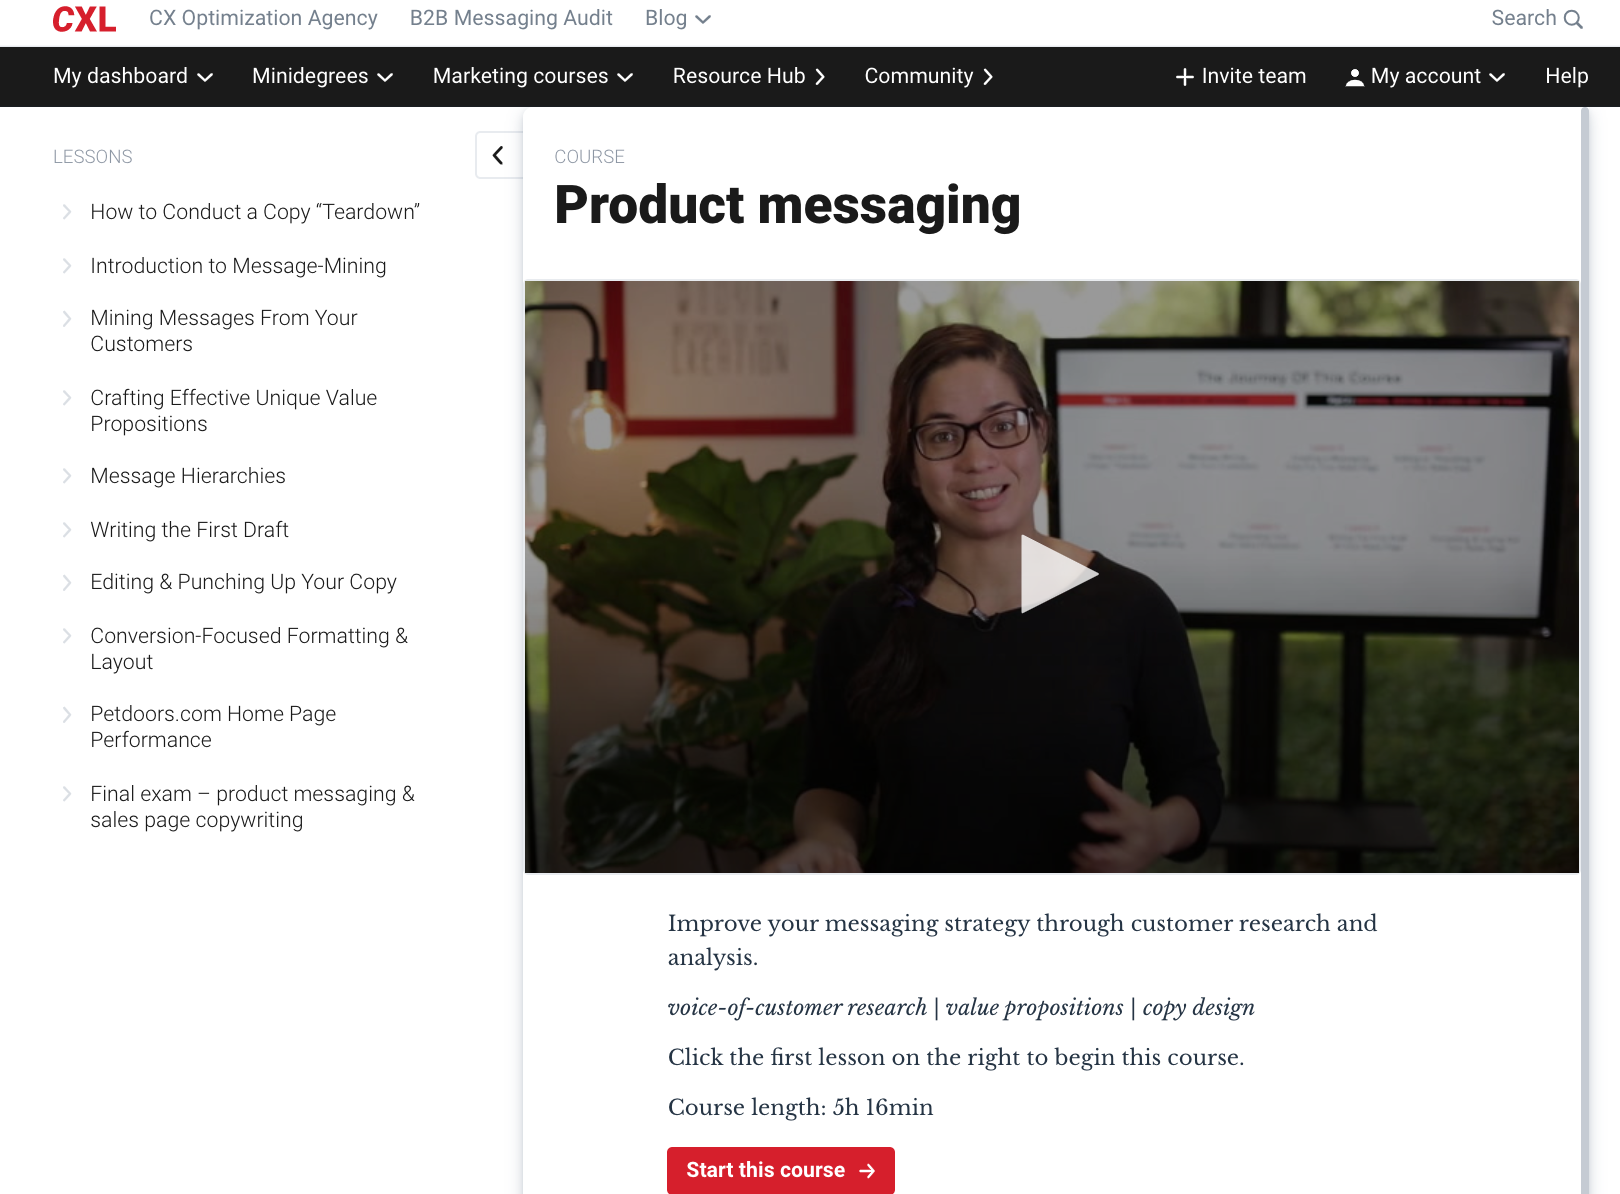Click the plus icon next to Invite team
The height and width of the screenshot is (1194, 1620).
(x=1184, y=76)
